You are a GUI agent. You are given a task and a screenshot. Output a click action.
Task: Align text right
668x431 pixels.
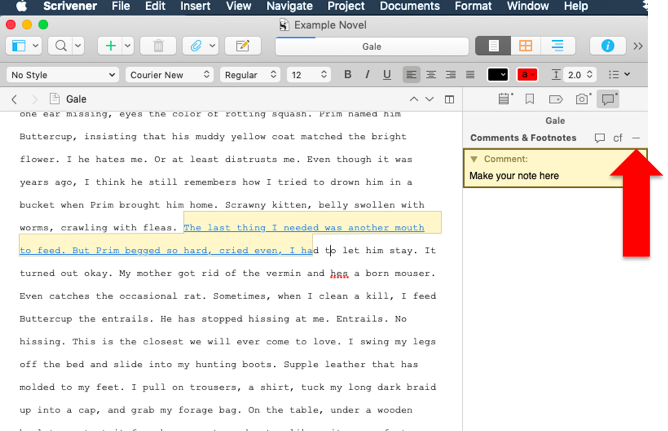pos(451,75)
